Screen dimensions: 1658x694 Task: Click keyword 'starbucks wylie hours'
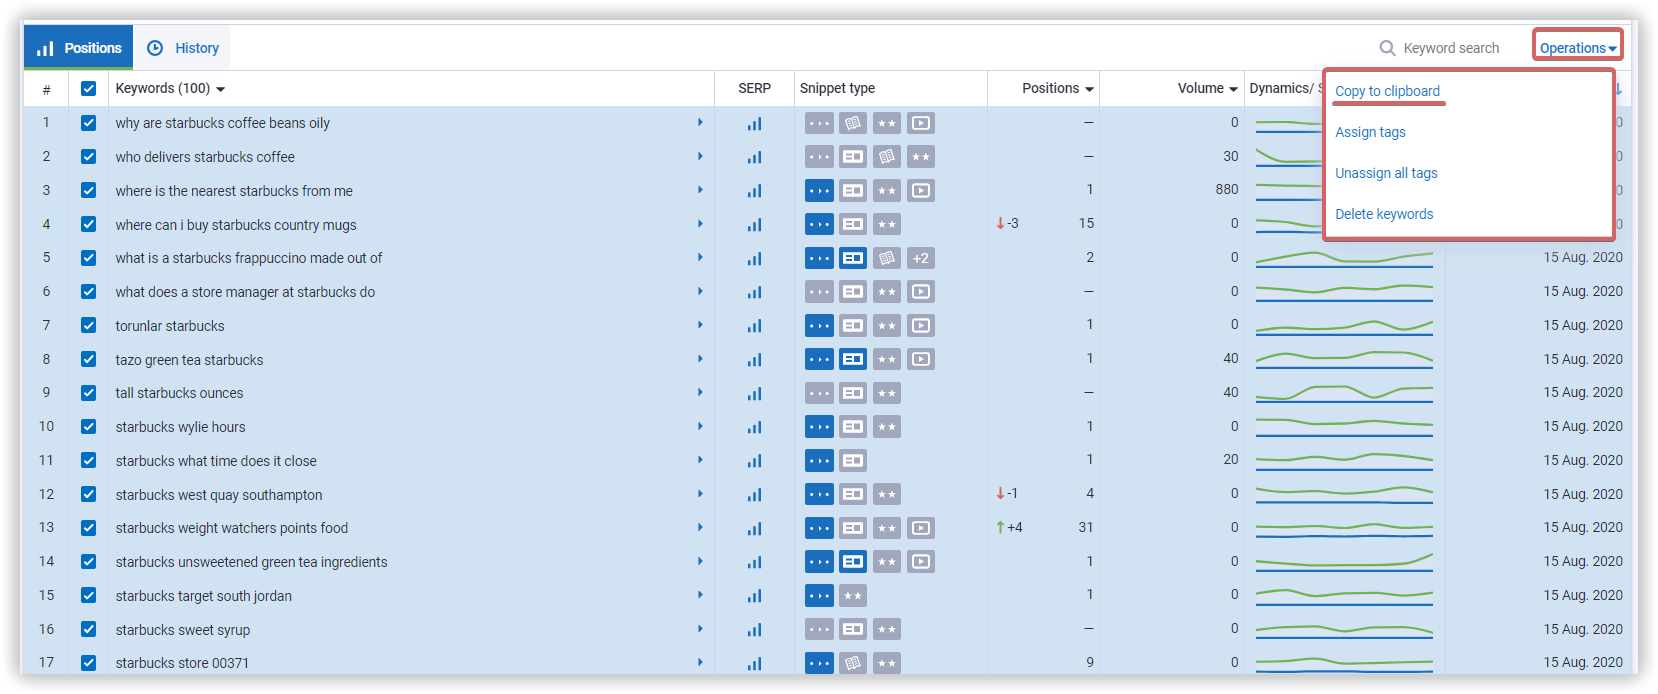click(x=180, y=427)
